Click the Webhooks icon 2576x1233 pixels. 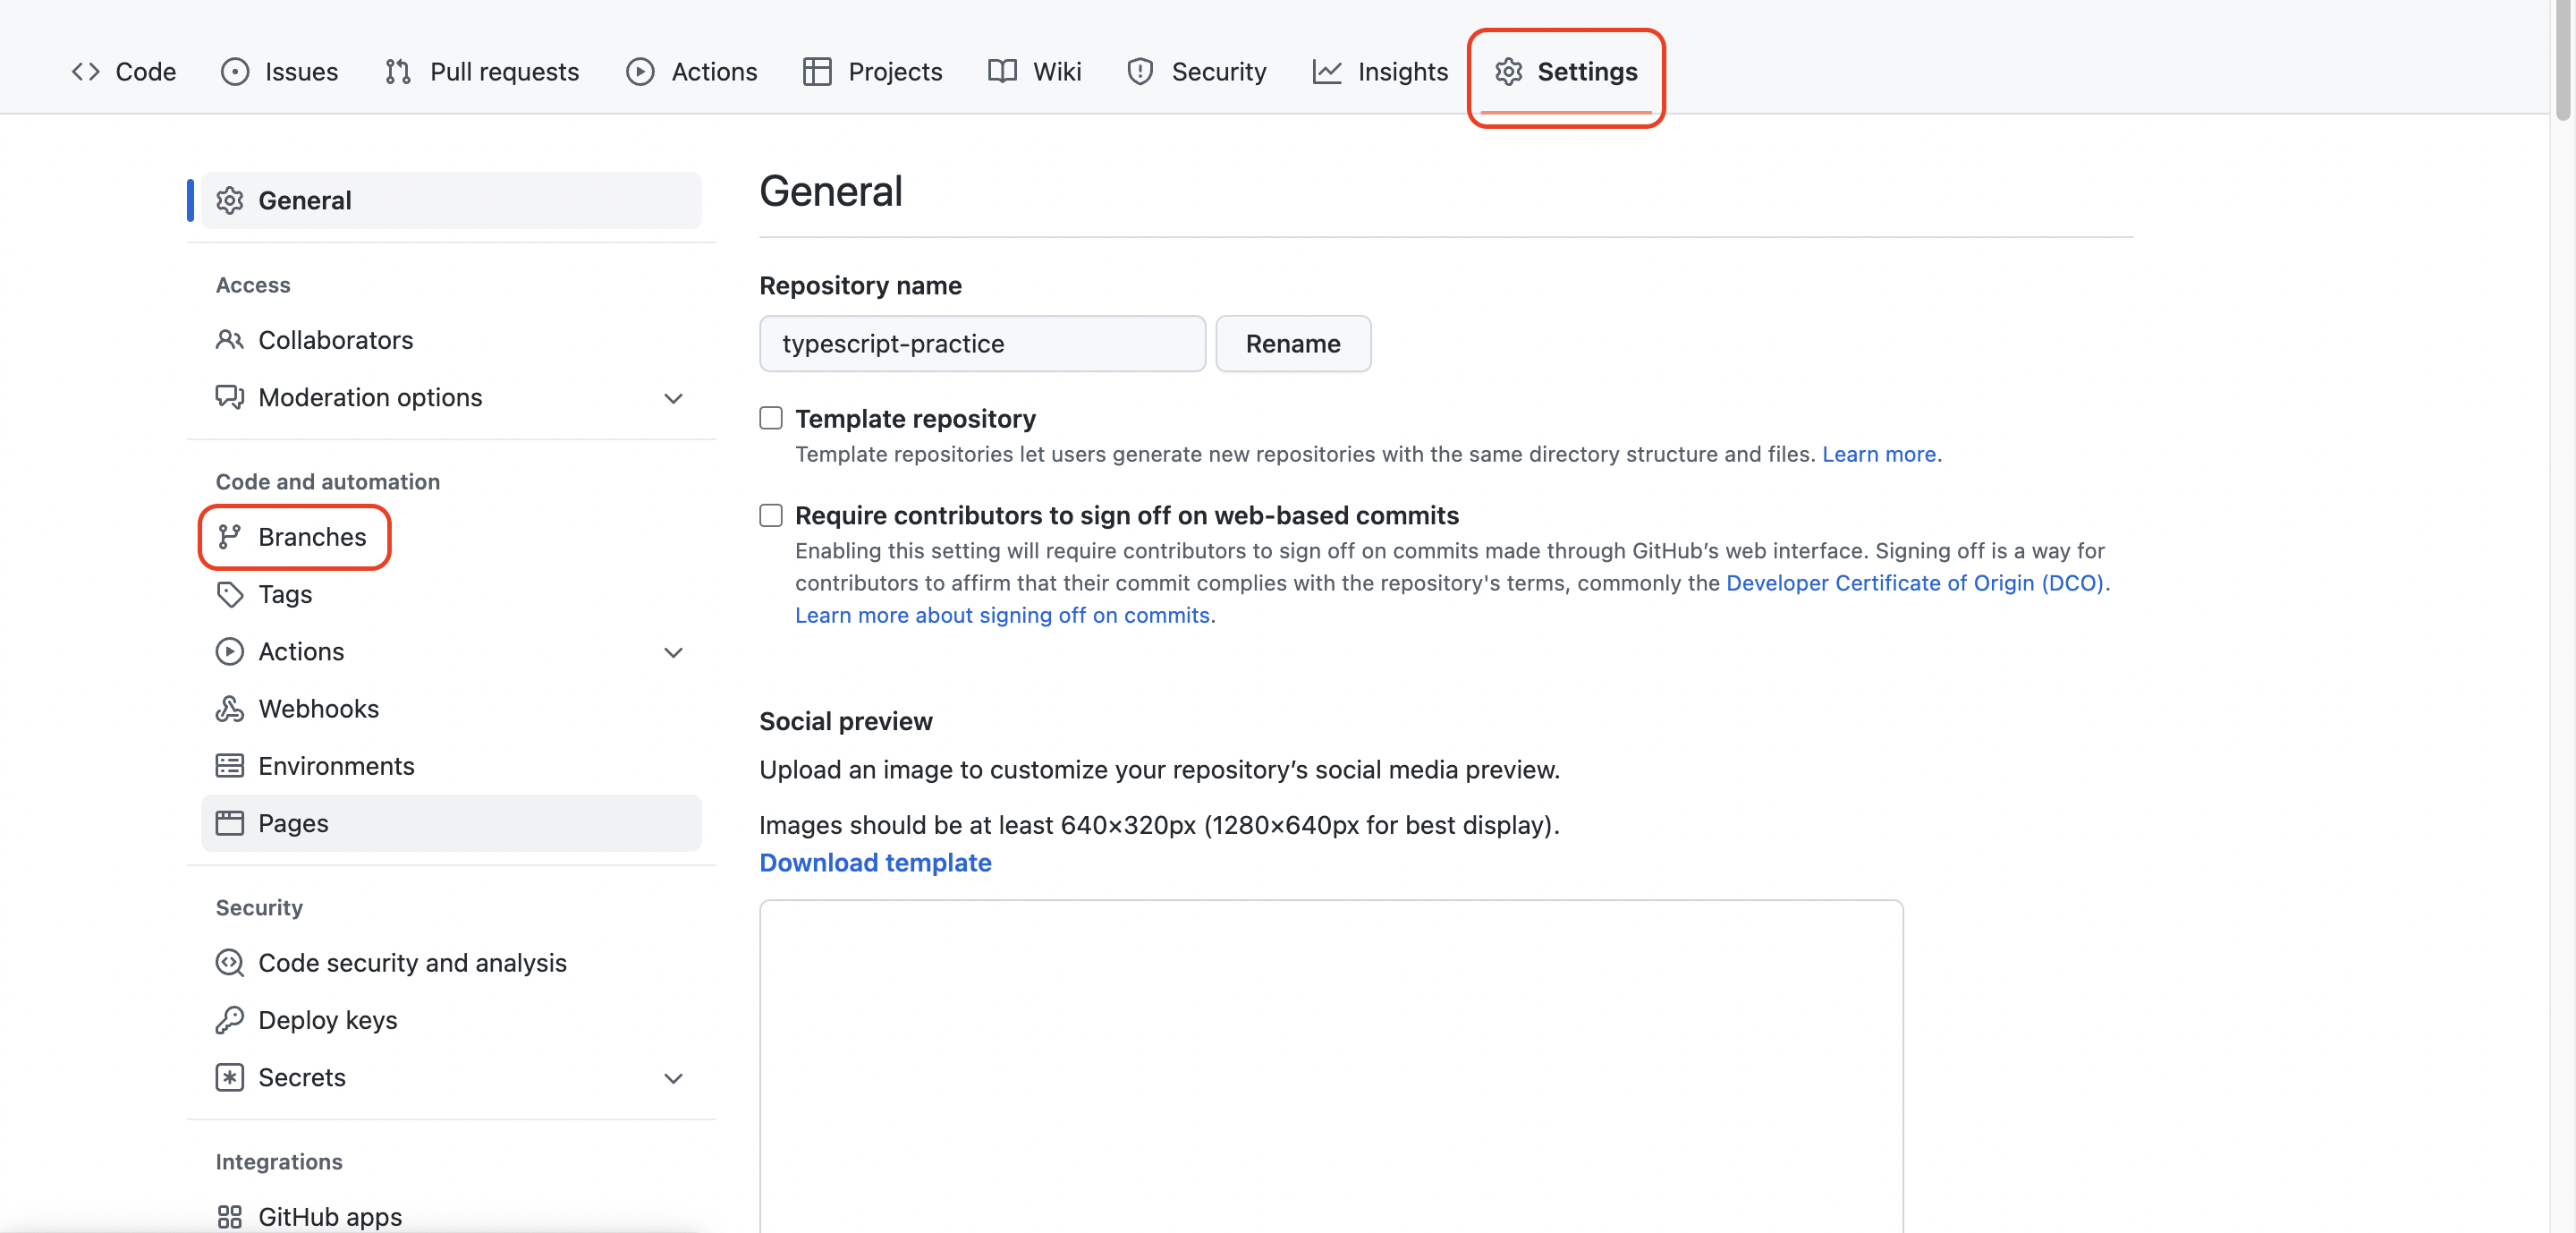pyautogui.click(x=230, y=708)
